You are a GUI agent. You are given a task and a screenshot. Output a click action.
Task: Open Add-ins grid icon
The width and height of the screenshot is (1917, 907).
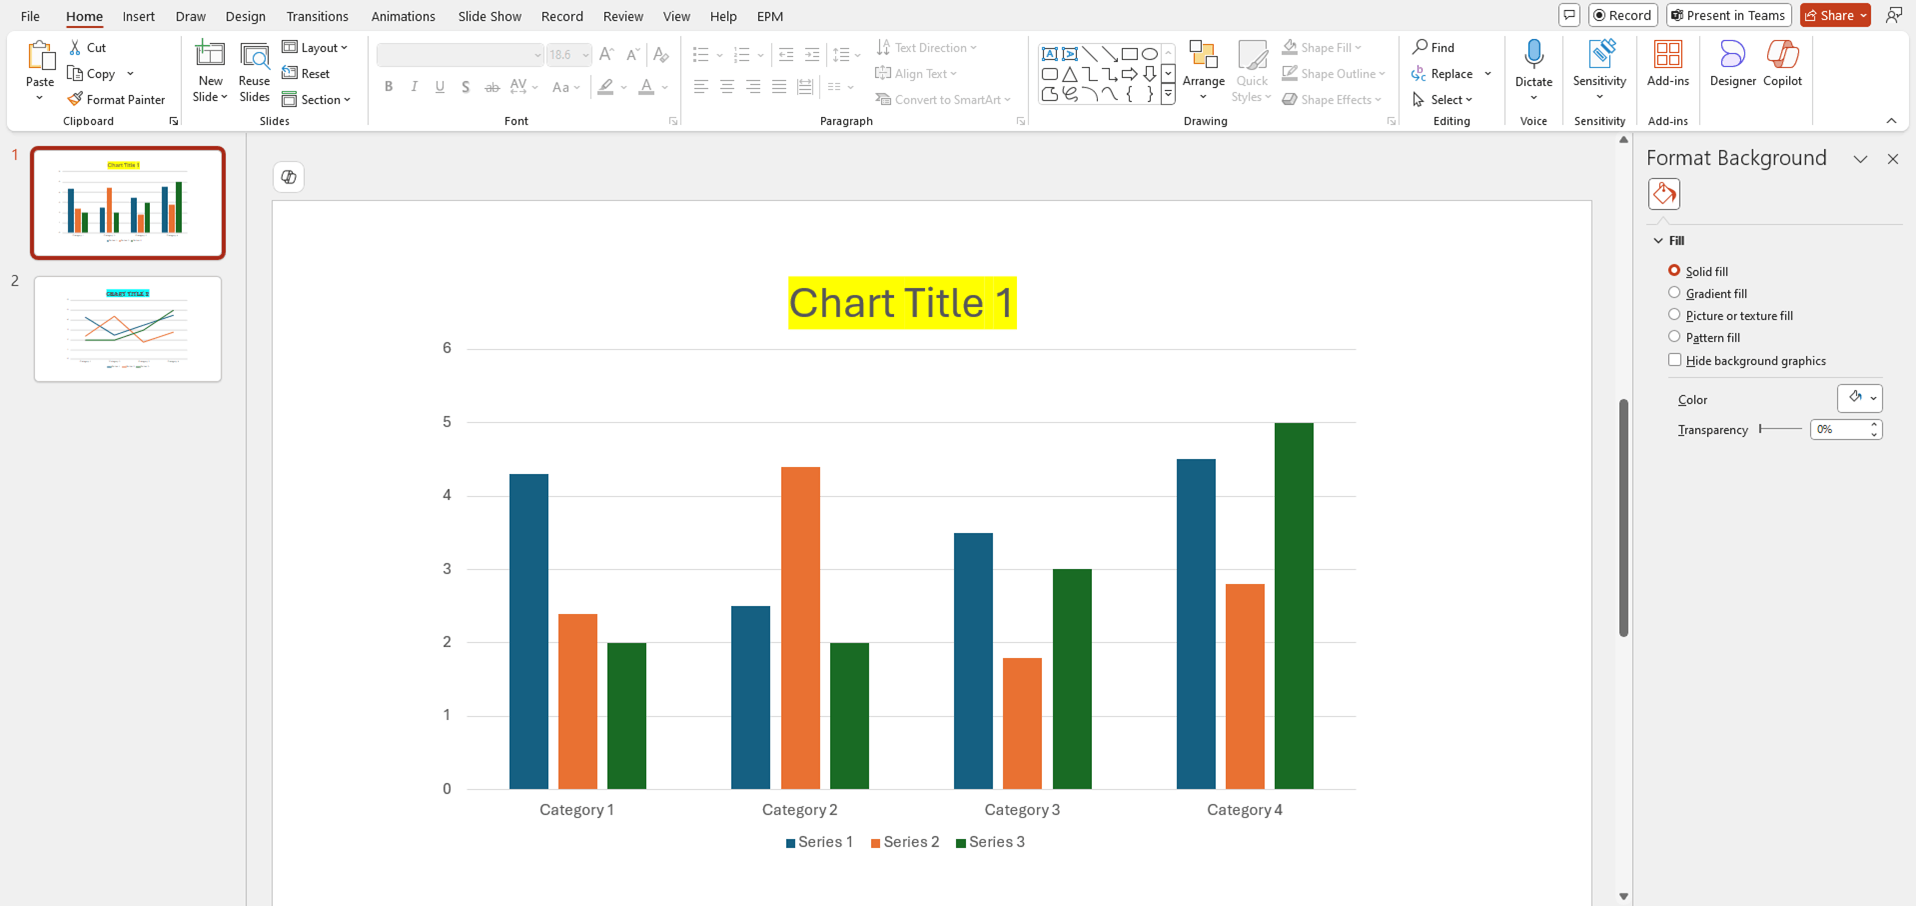pyautogui.click(x=1667, y=54)
